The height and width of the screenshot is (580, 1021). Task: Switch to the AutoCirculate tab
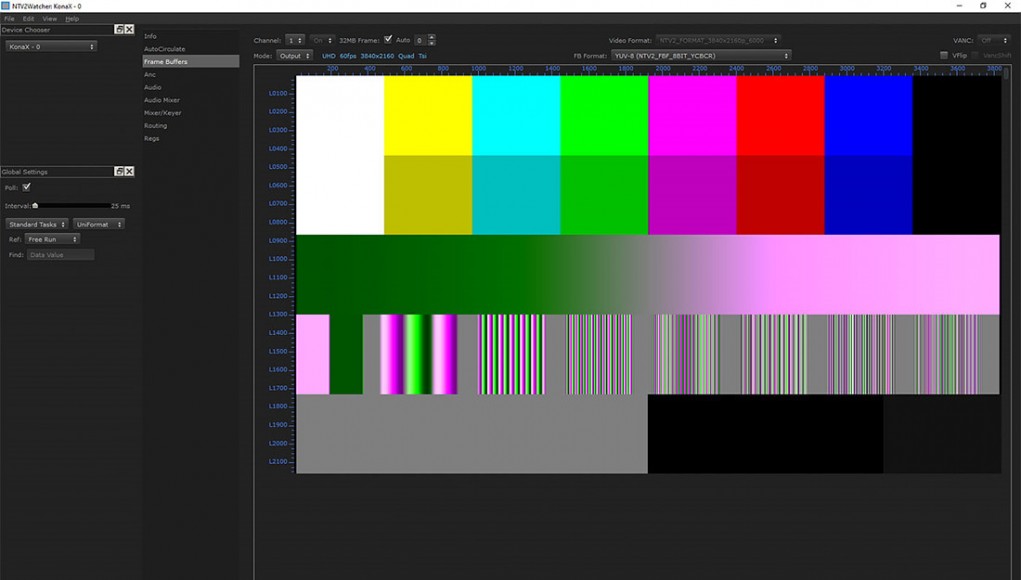coord(165,49)
